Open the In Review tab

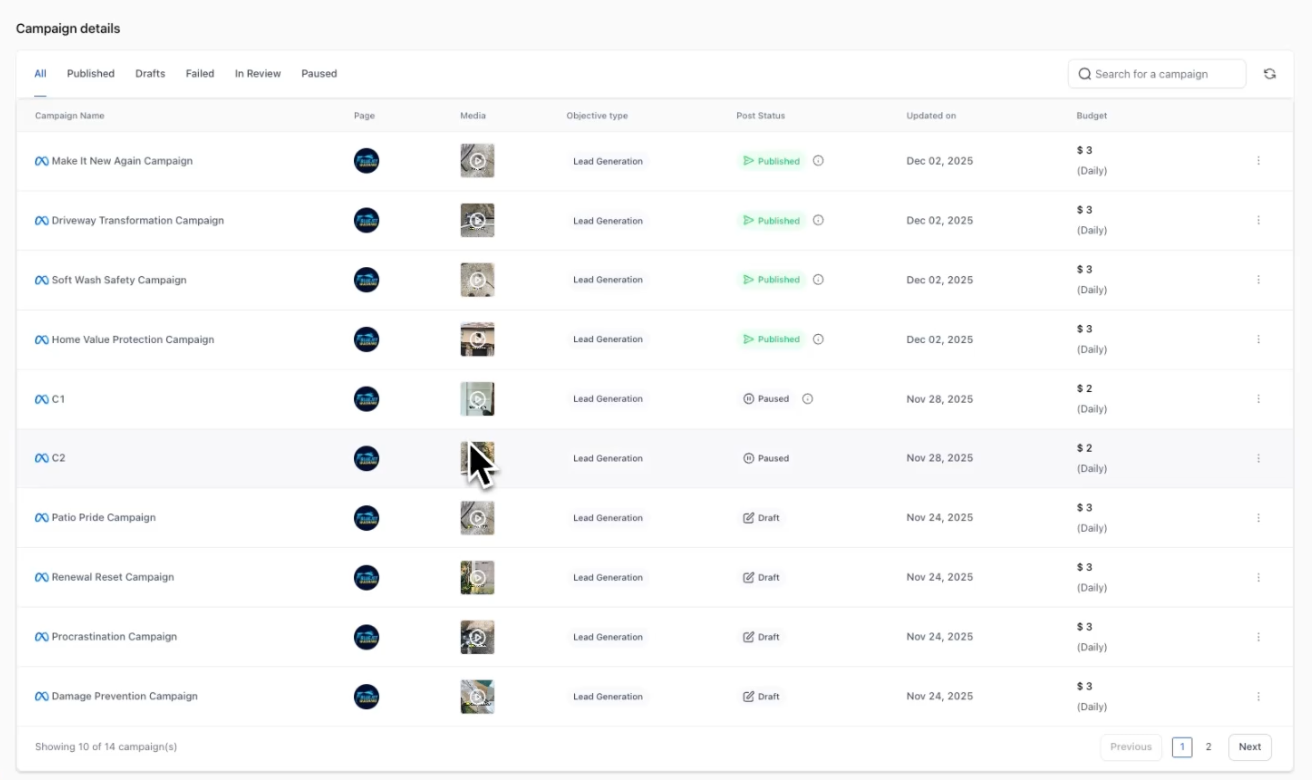tap(258, 74)
